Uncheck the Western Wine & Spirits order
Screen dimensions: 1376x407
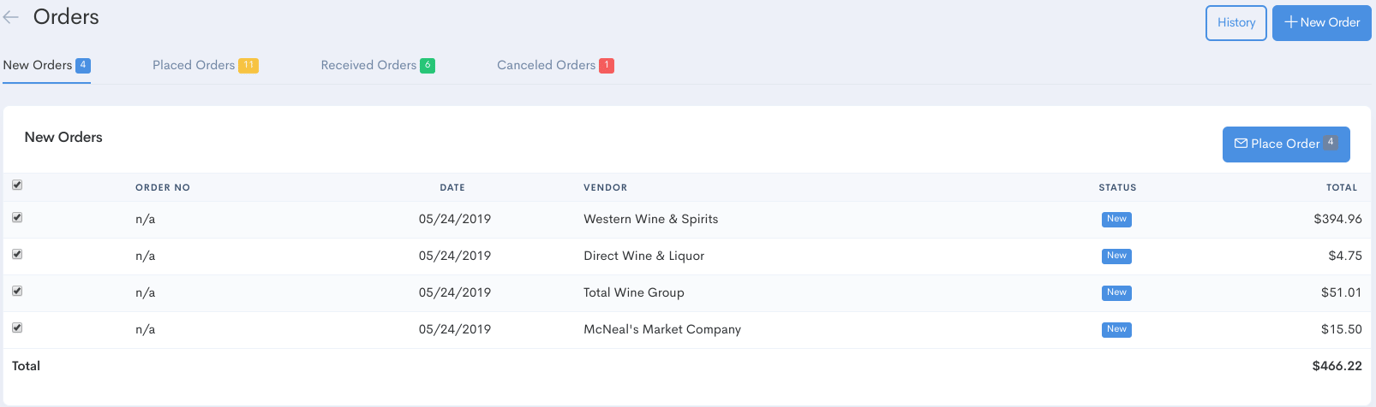(x=17, y=218)
